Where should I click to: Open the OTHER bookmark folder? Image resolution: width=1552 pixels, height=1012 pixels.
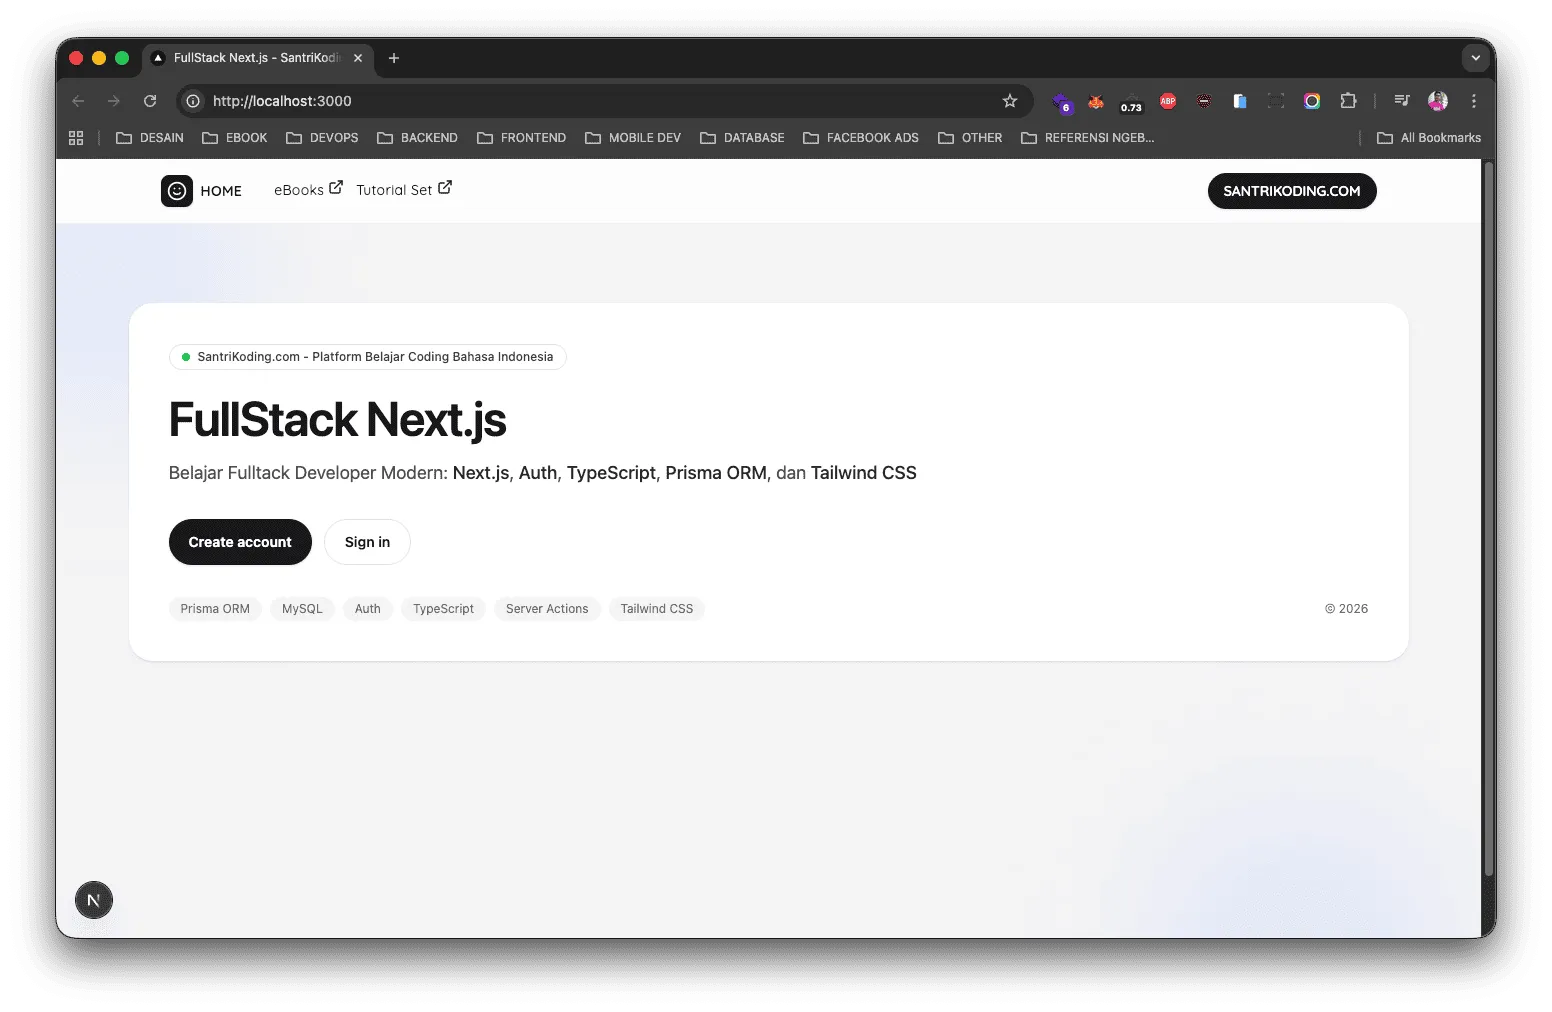pos(970,138)
